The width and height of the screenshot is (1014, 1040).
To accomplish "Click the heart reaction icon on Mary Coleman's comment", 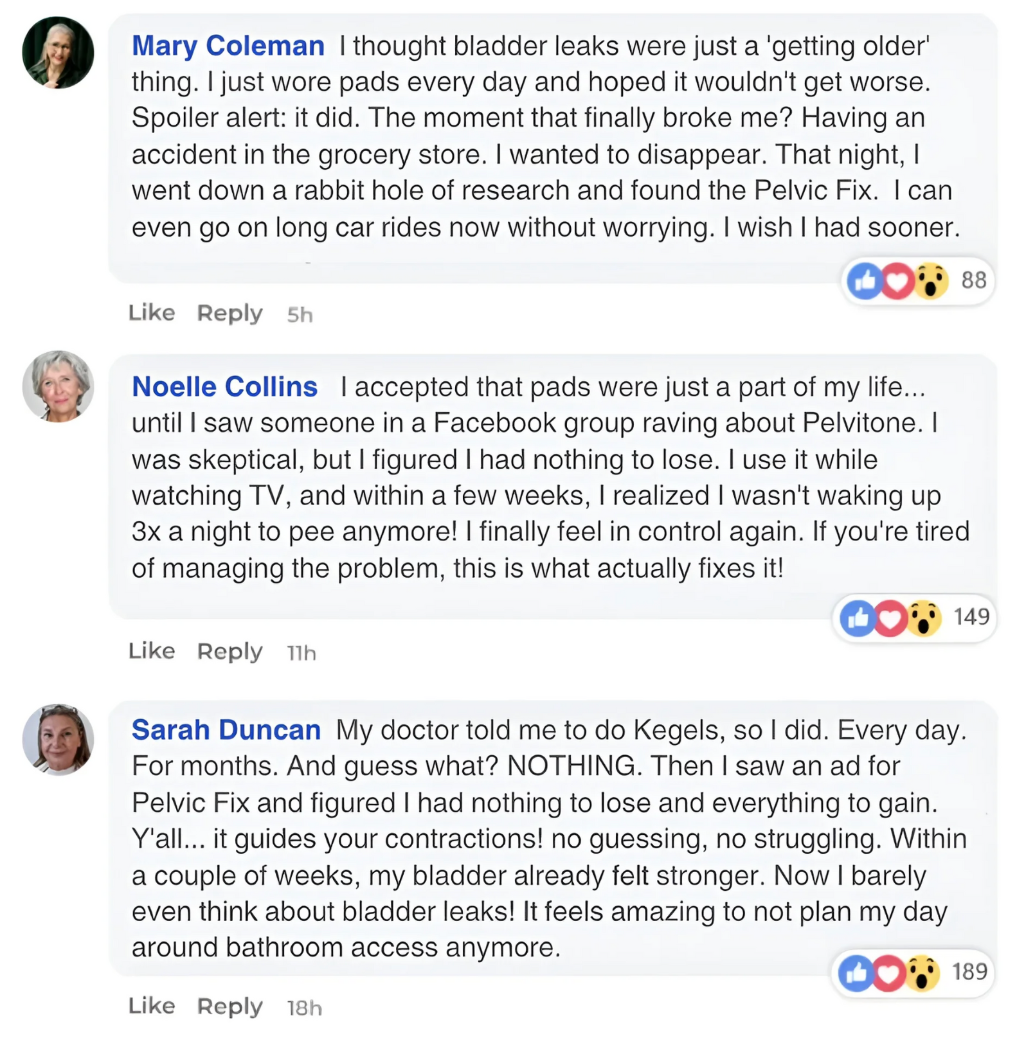I will coord(896,282).
